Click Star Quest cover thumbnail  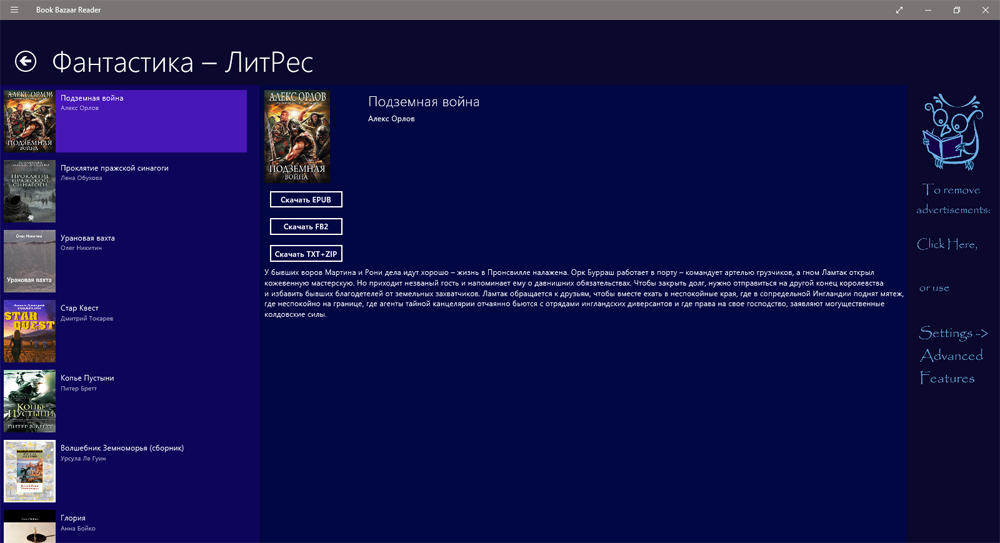[29, 331]
